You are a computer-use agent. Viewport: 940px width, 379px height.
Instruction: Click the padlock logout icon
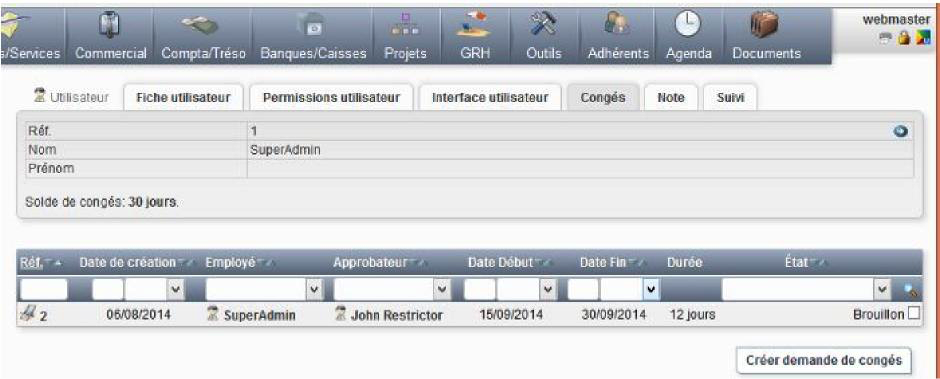point(905,38)
